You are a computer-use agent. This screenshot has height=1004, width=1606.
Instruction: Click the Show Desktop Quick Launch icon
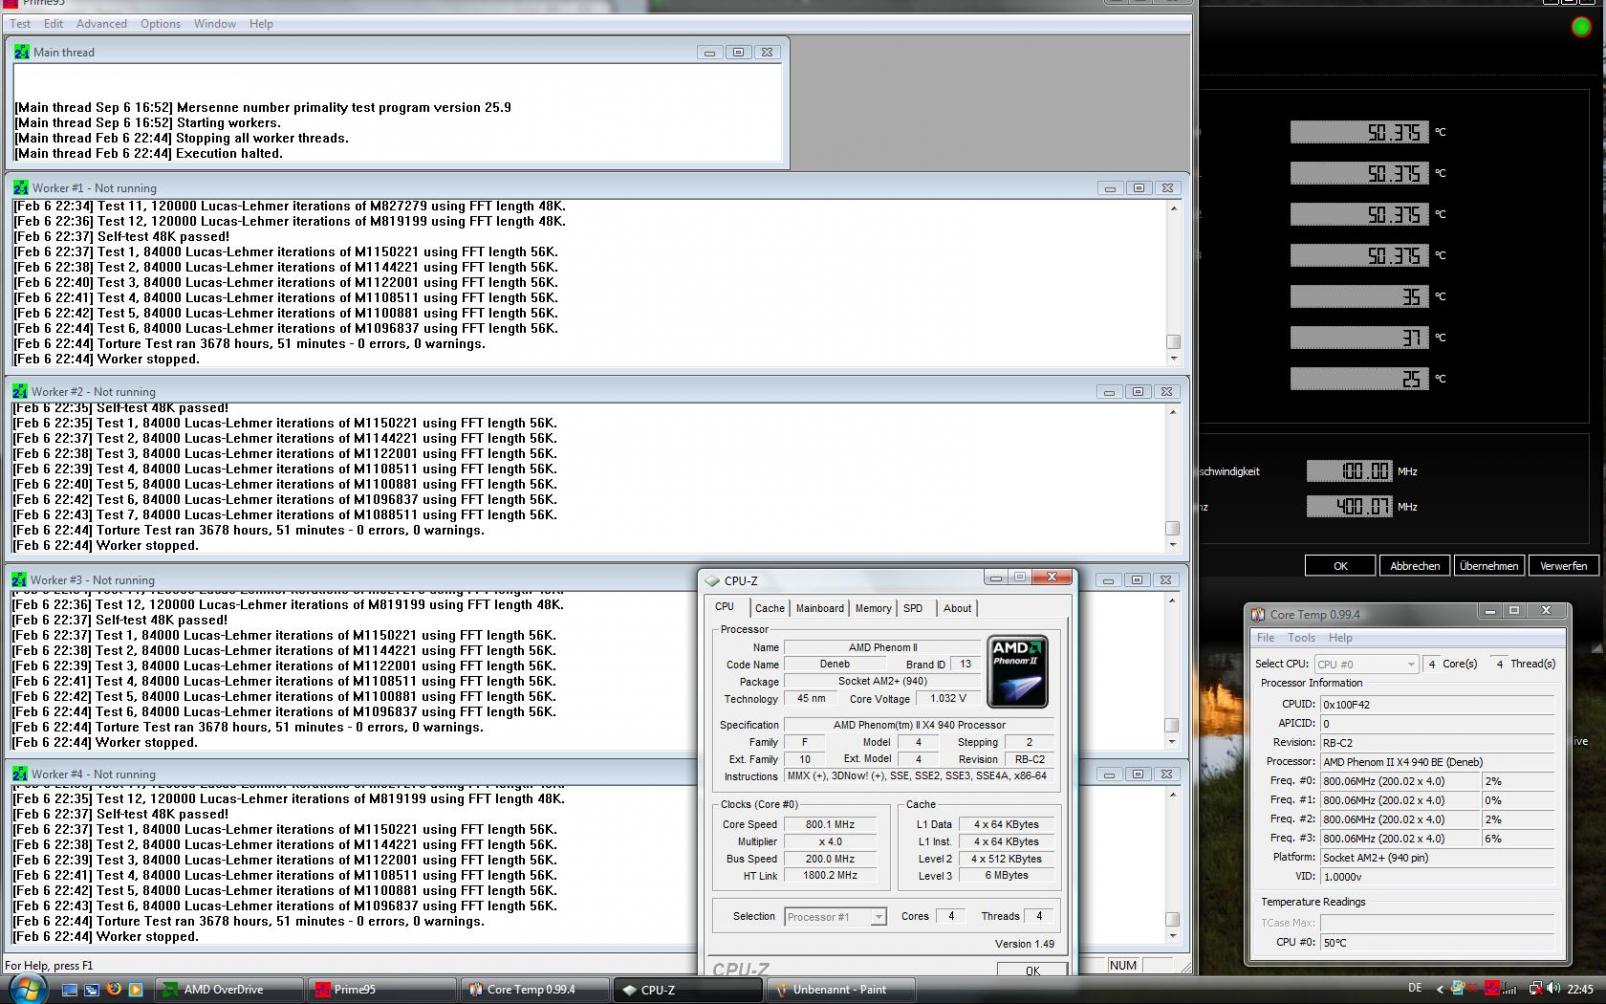click(69, 989)
